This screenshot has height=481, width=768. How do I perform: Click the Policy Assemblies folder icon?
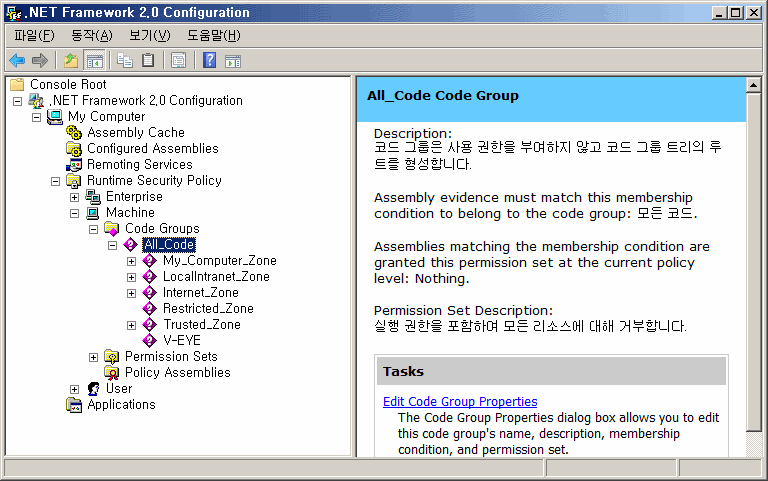pos(112,373)
